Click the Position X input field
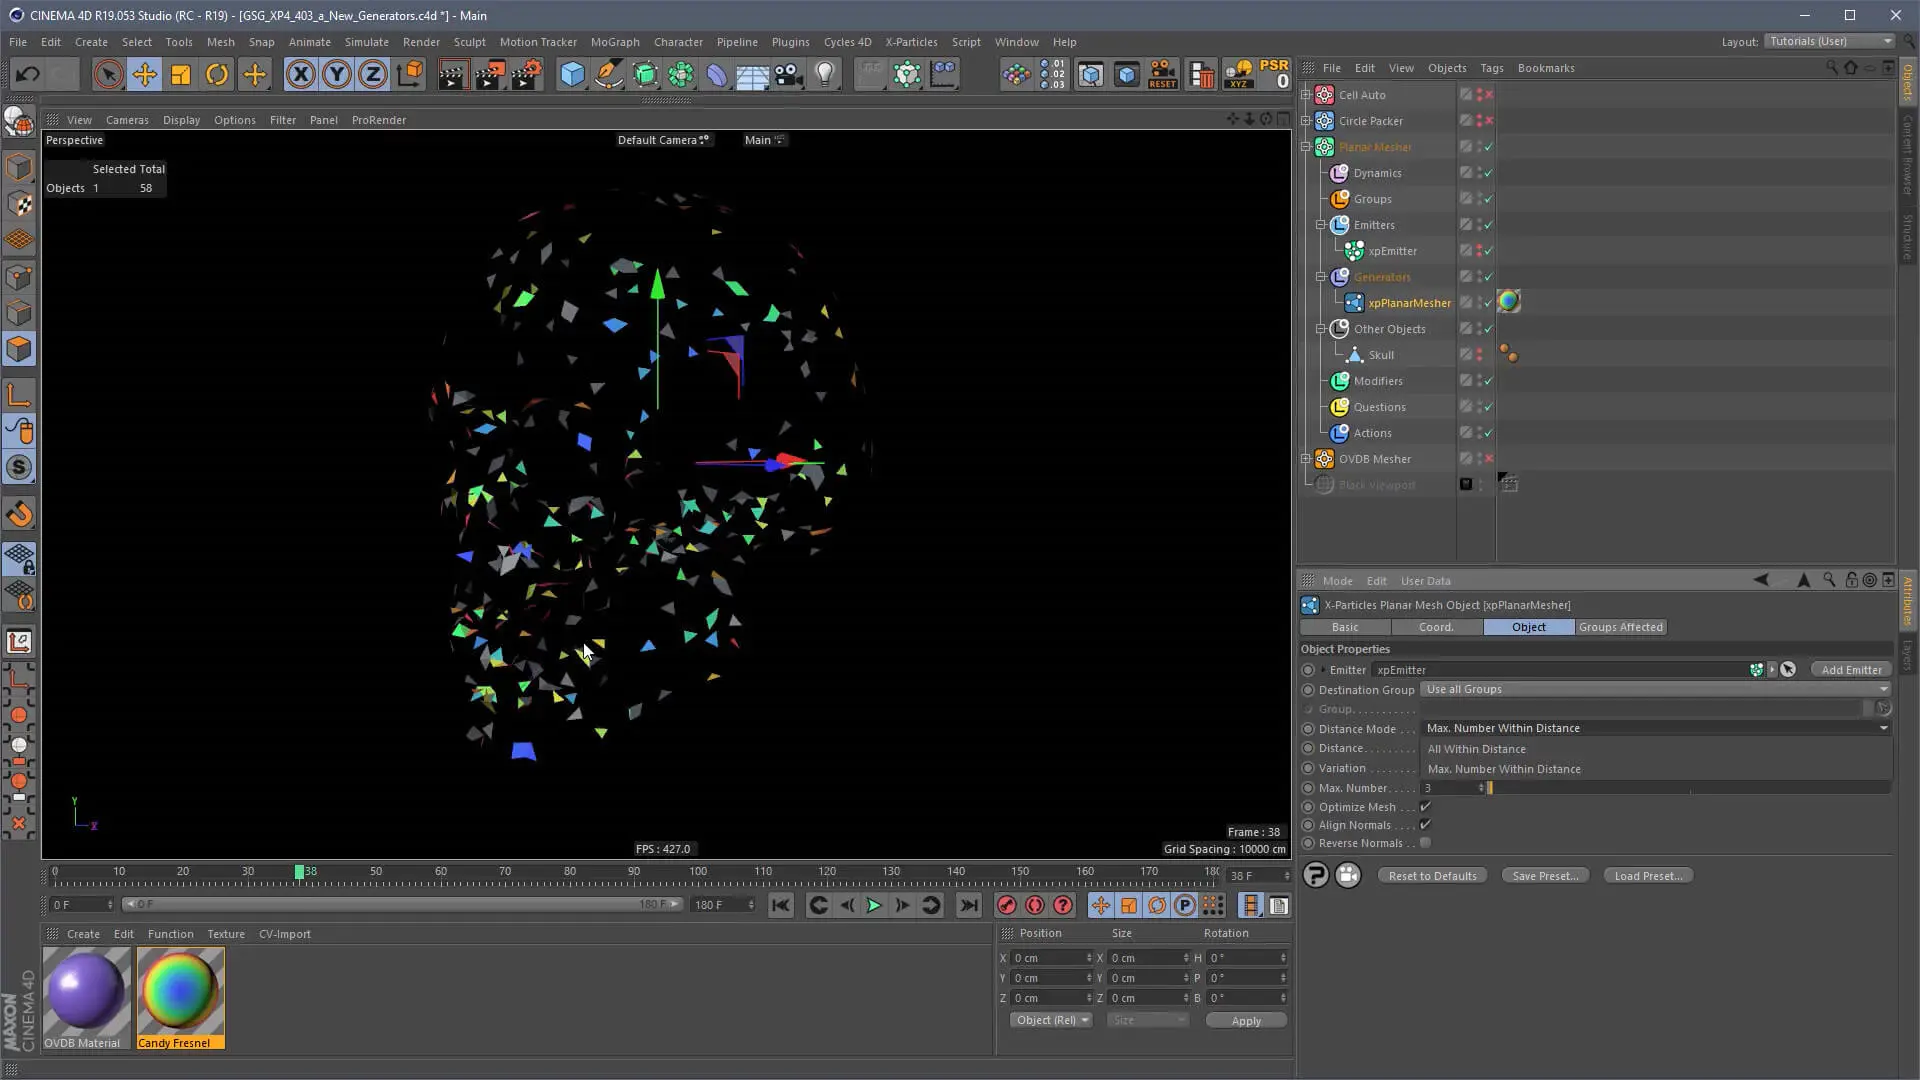This screenshot has width=1920, height=1080. (x=1052, y=958)
